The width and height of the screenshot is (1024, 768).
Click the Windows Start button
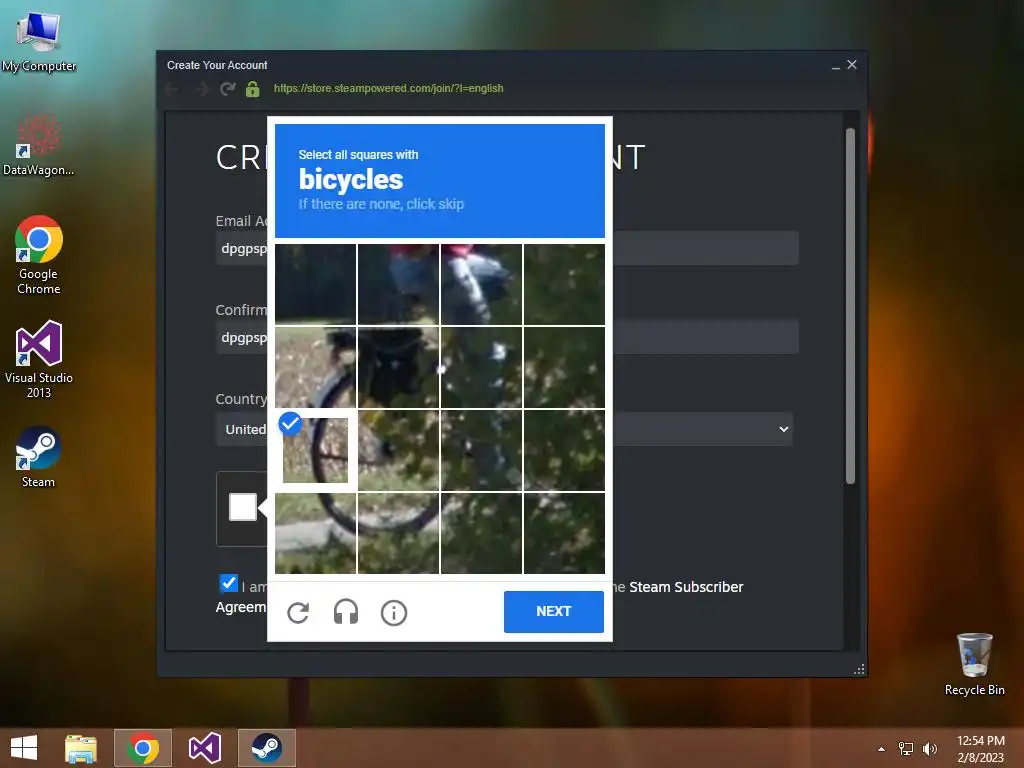24,748
